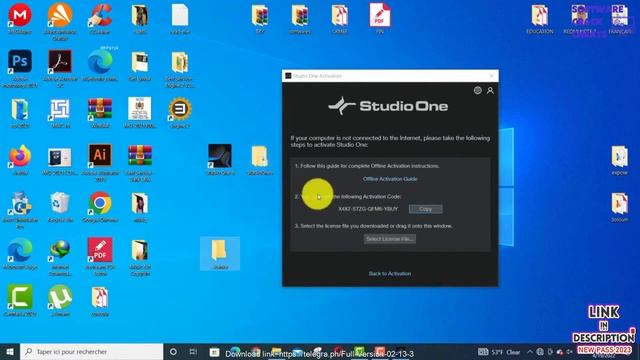Select the activation code text beside Copy
The image size is (640, 360).
[368, 209]
